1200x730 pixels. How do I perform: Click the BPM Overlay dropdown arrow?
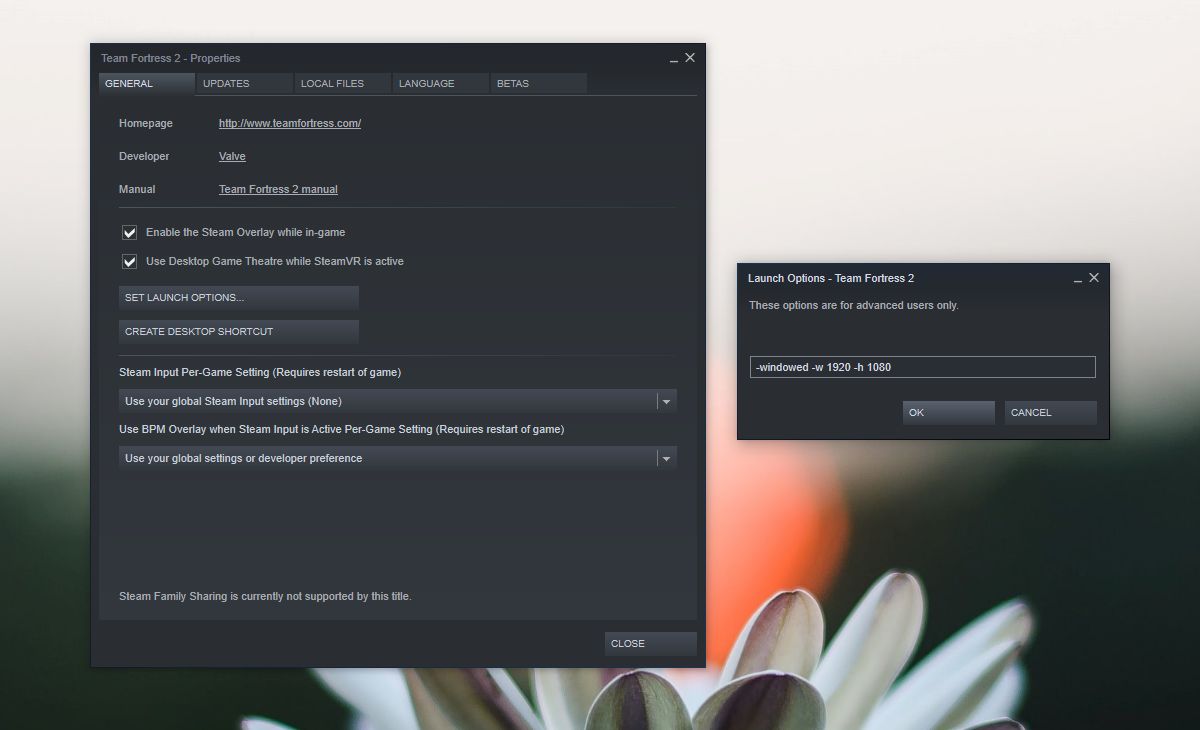point(666,457)
